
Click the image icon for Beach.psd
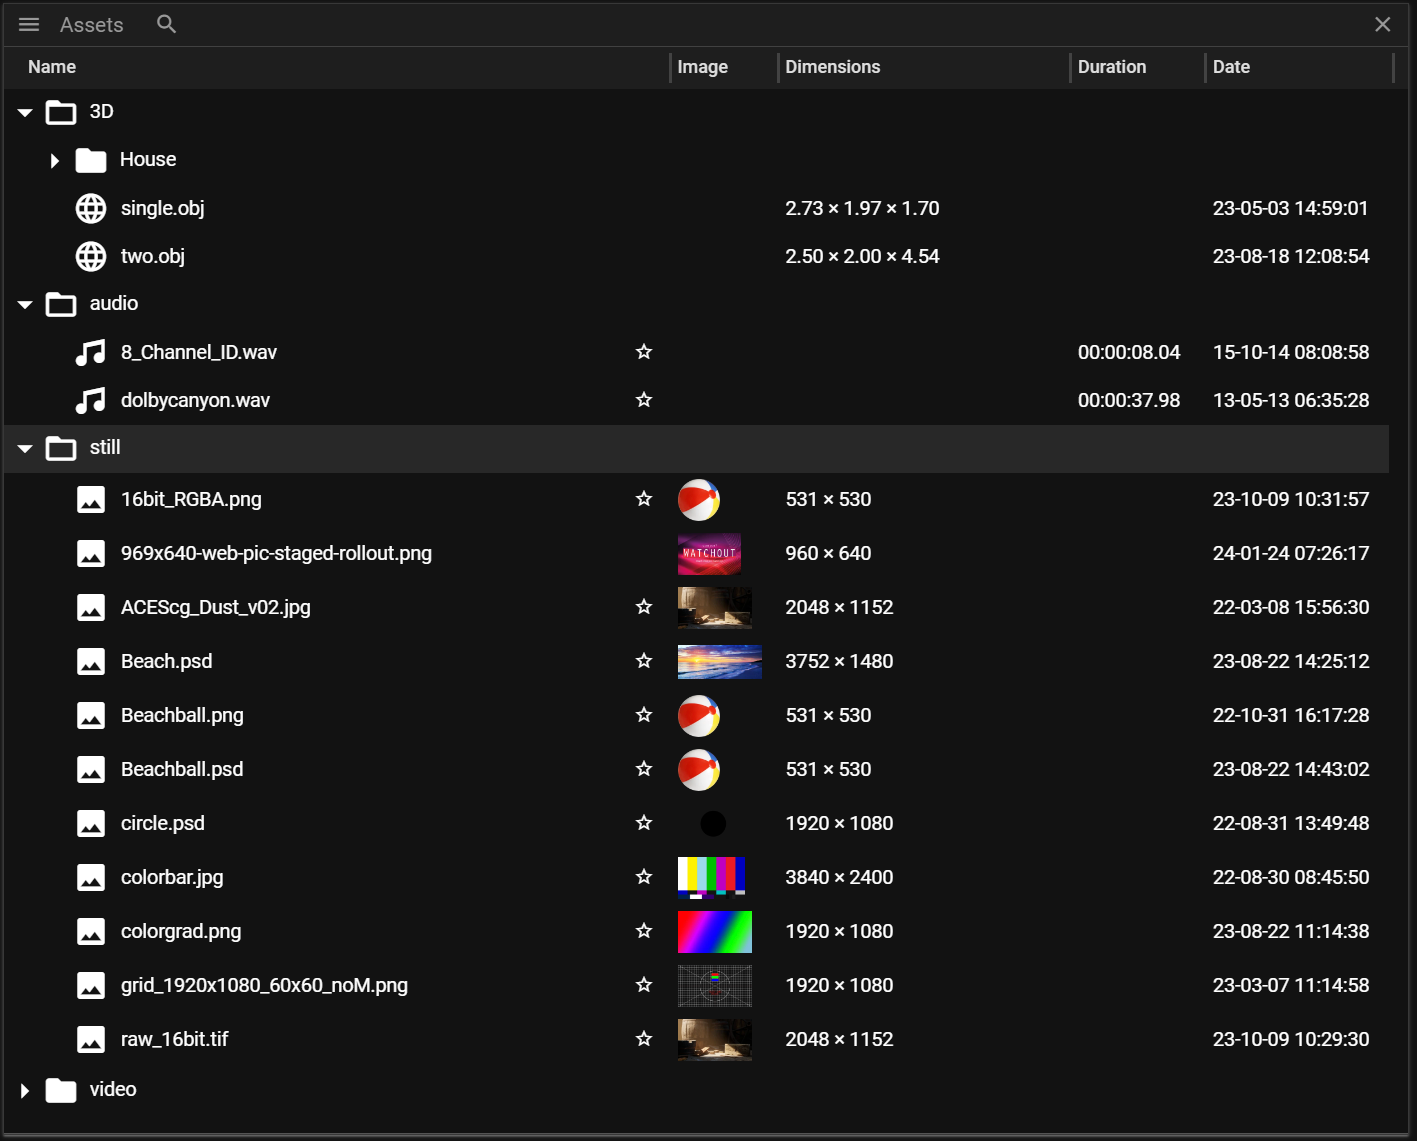click(91, 661)
